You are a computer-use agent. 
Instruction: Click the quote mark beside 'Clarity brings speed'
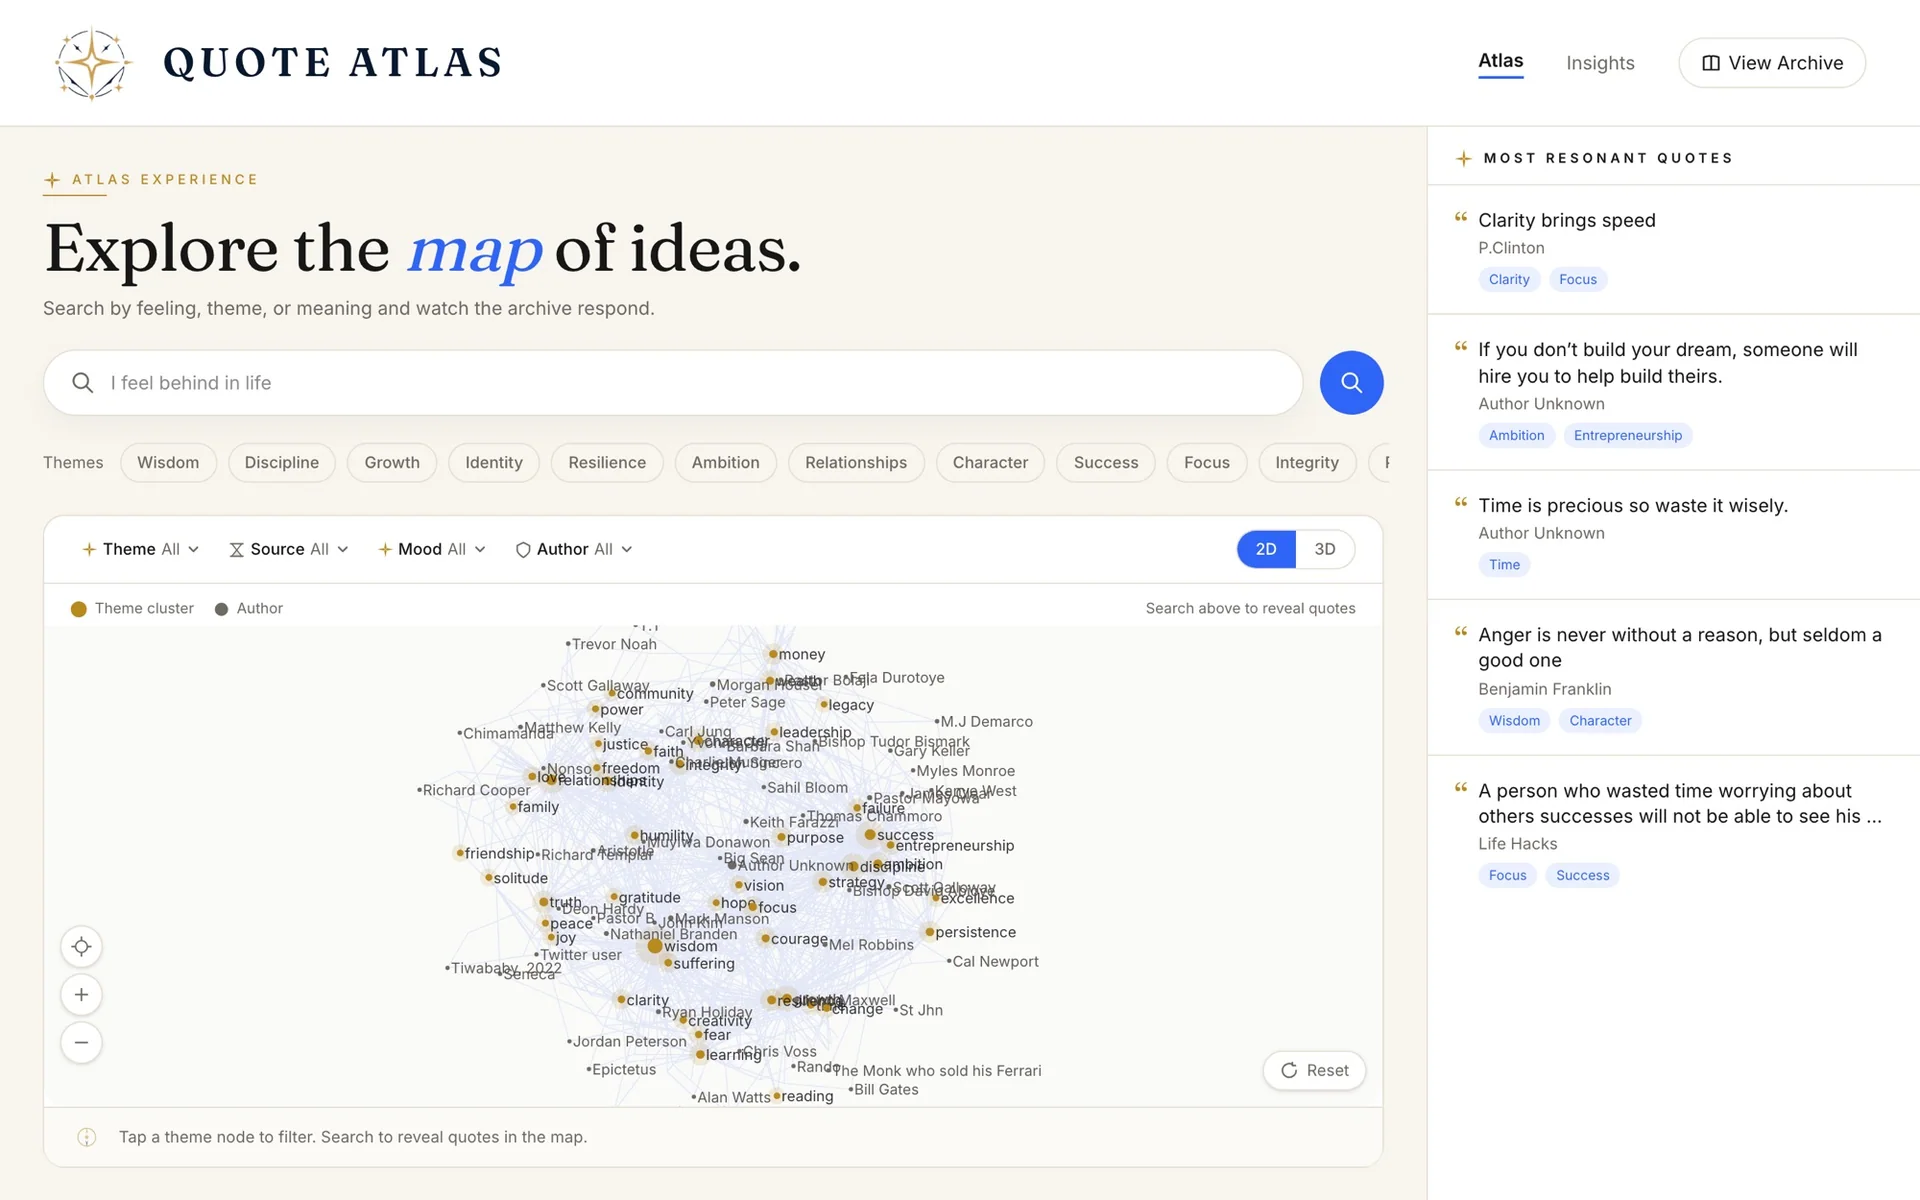[1461, 217]
